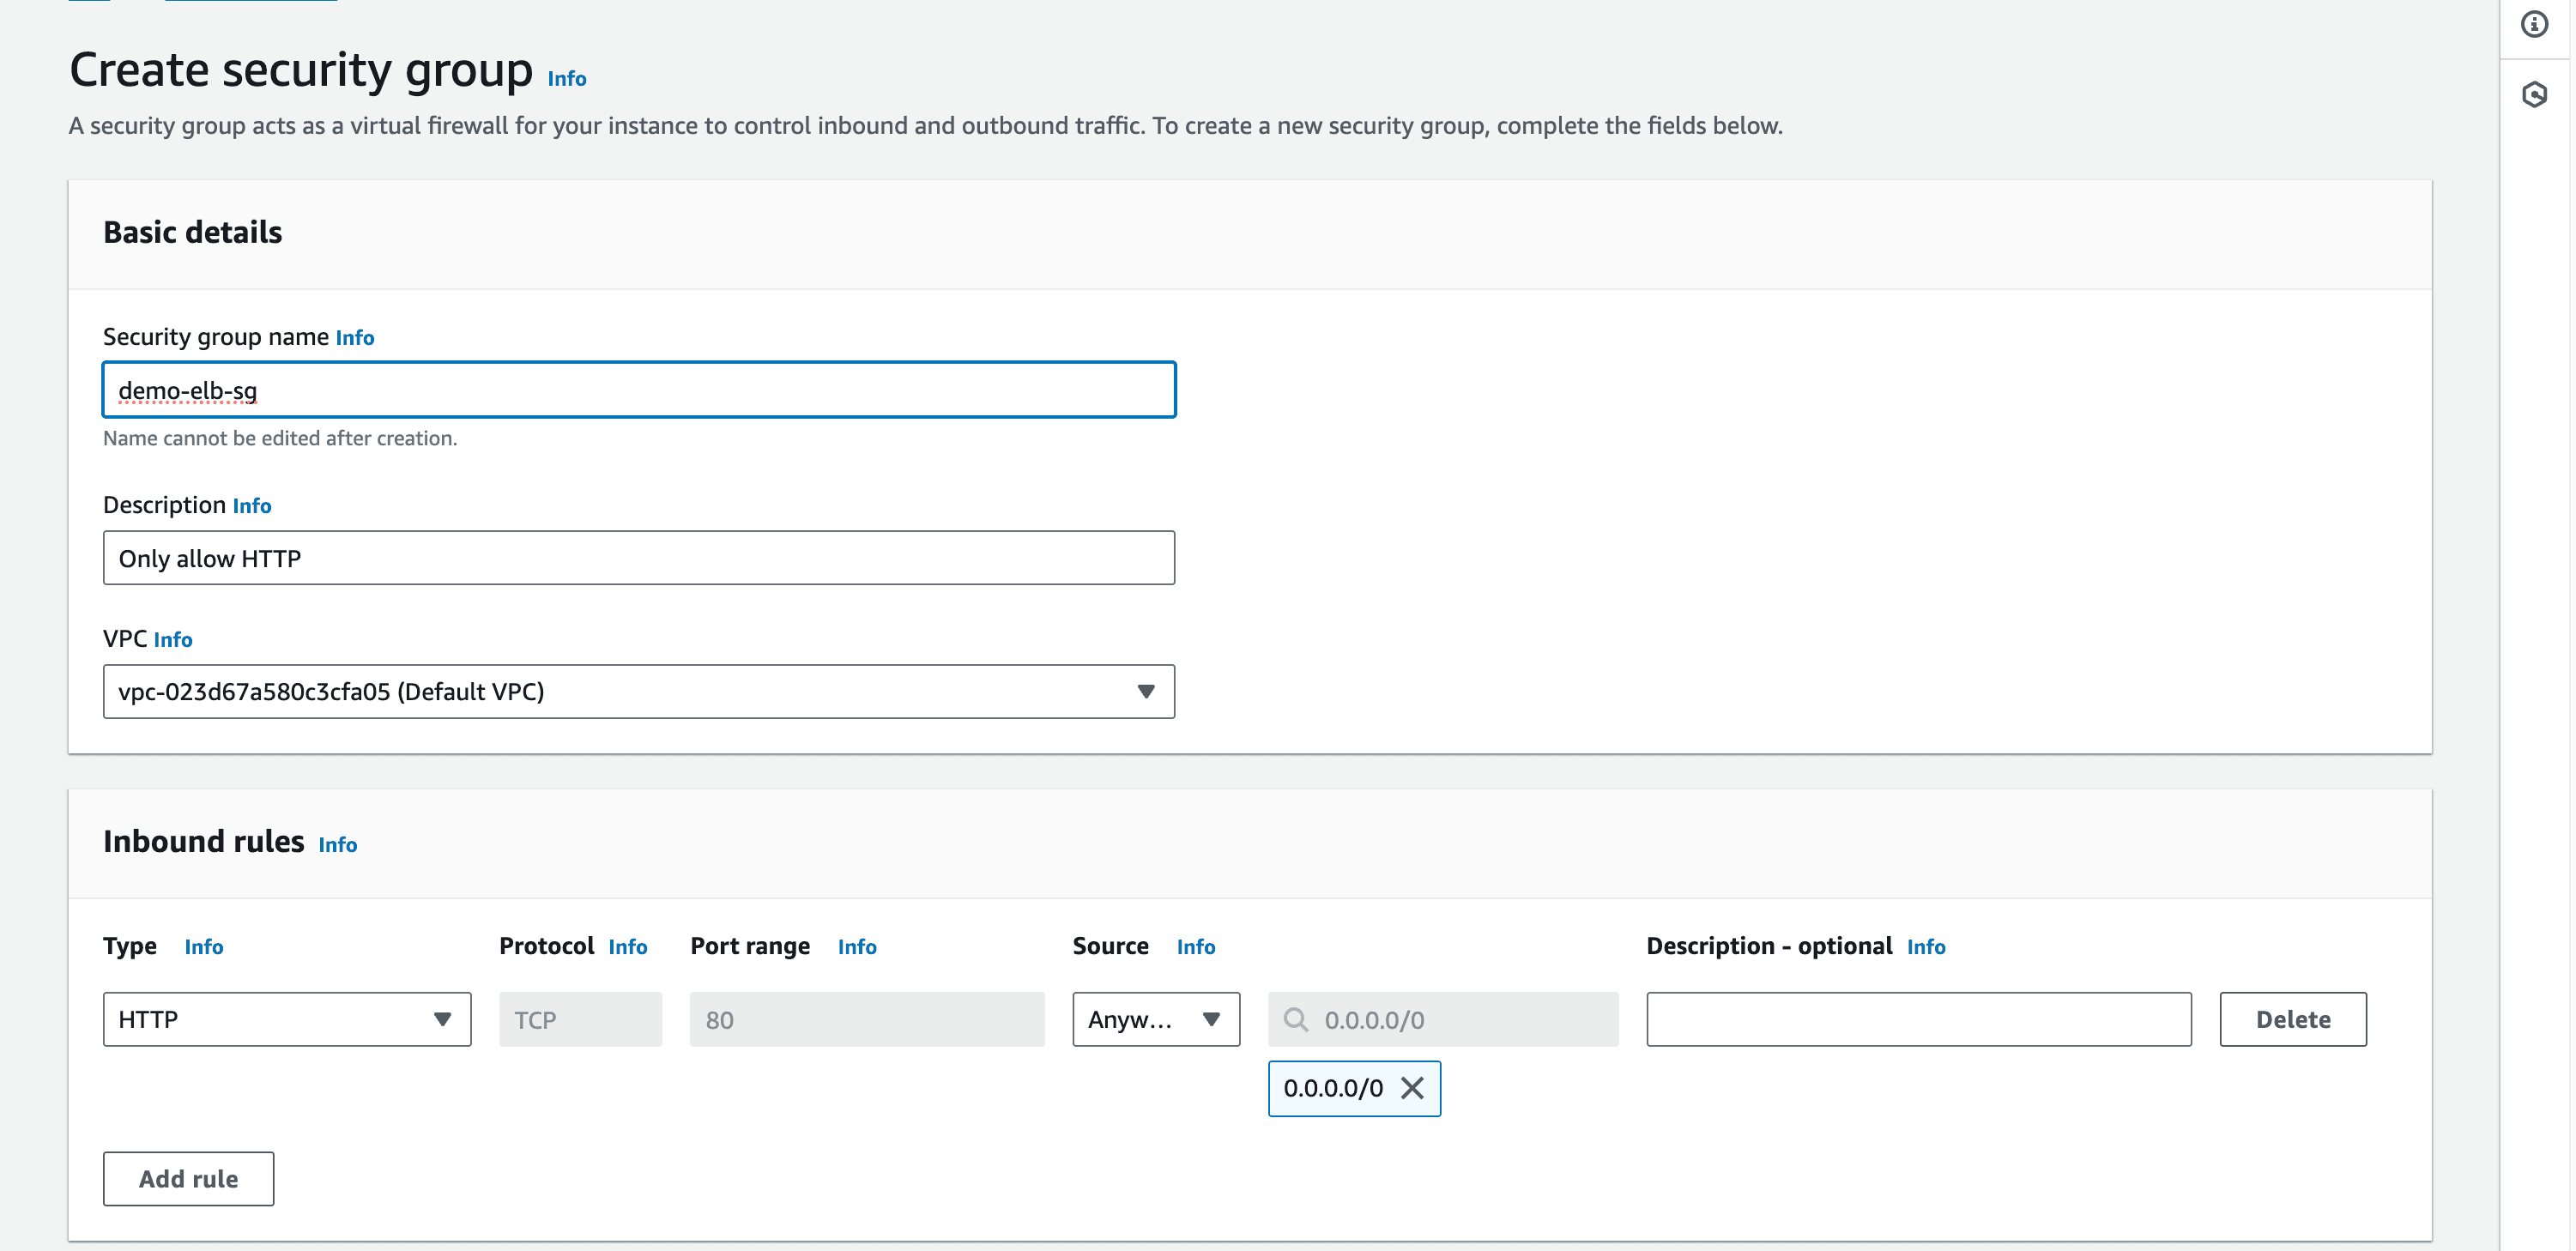2576x1251 pixels.
Task: Click the Only allow HTTP description field
Action: (x=638, y=558)
